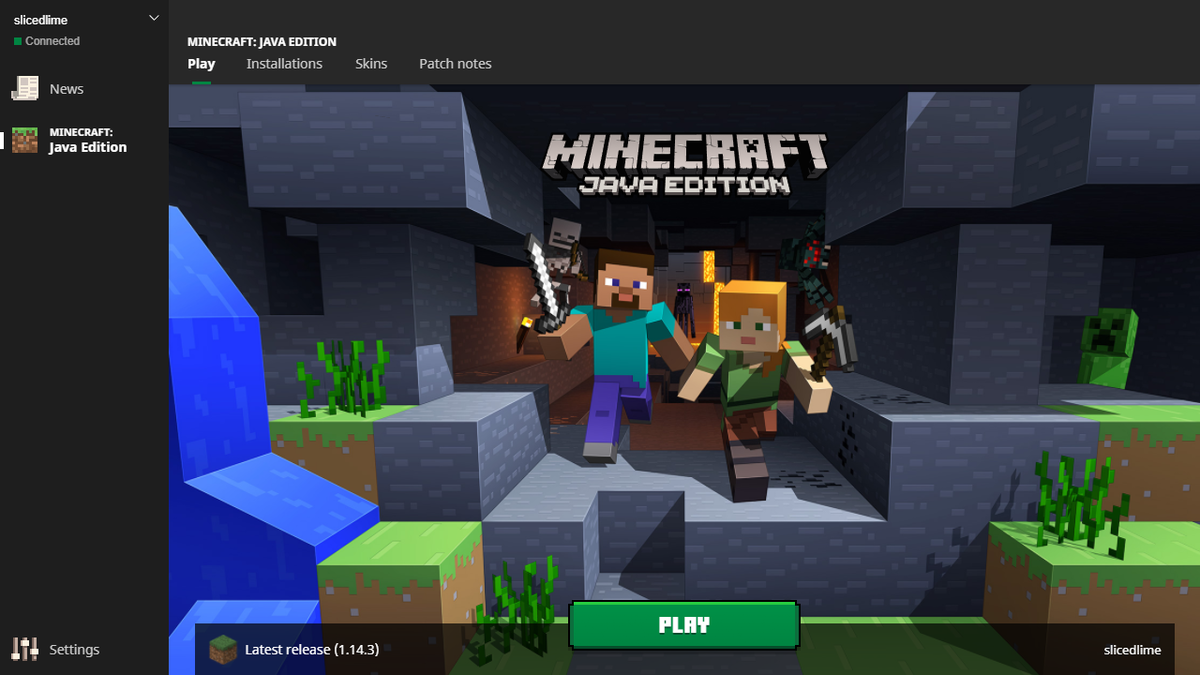Switch to the Skins tab
The height and width of the screenshot is (675, 1200).
pyautogui.click(x=371, y=63)
